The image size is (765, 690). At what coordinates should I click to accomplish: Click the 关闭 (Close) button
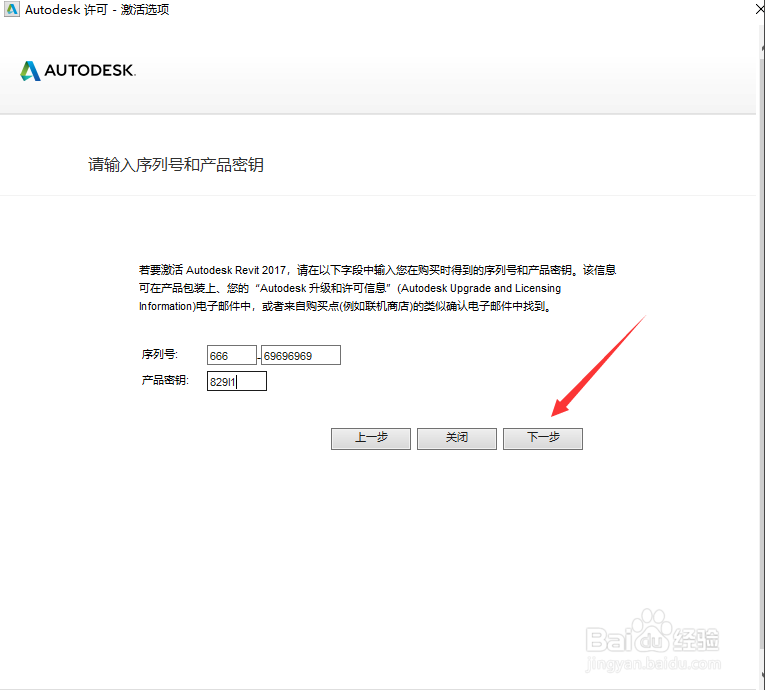(x=457, y=439)
